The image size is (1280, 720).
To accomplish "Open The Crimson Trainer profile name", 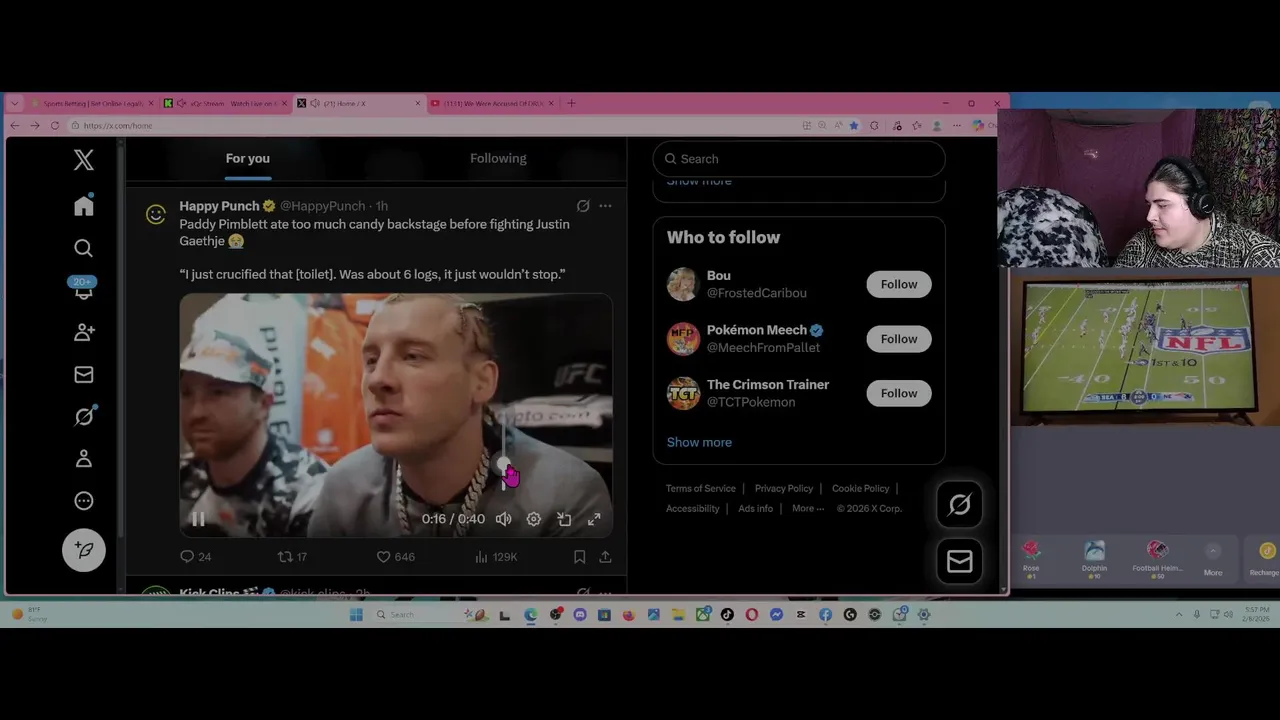I will (768, 384).
